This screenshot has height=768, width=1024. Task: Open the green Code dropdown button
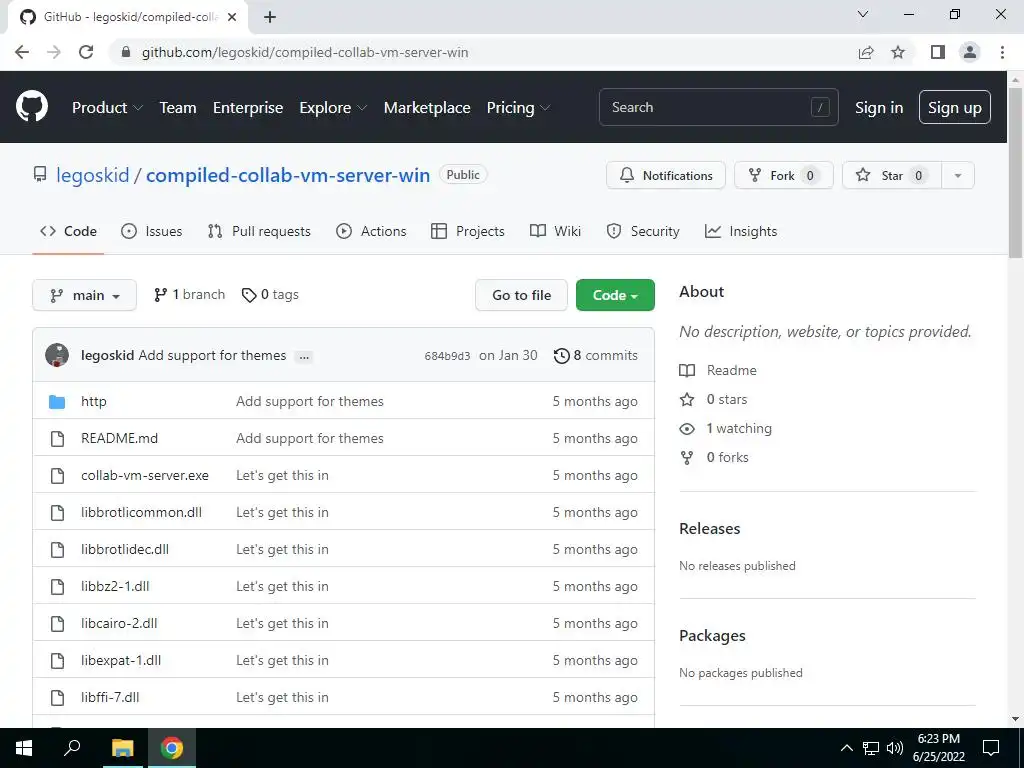[x=615, y=295]
